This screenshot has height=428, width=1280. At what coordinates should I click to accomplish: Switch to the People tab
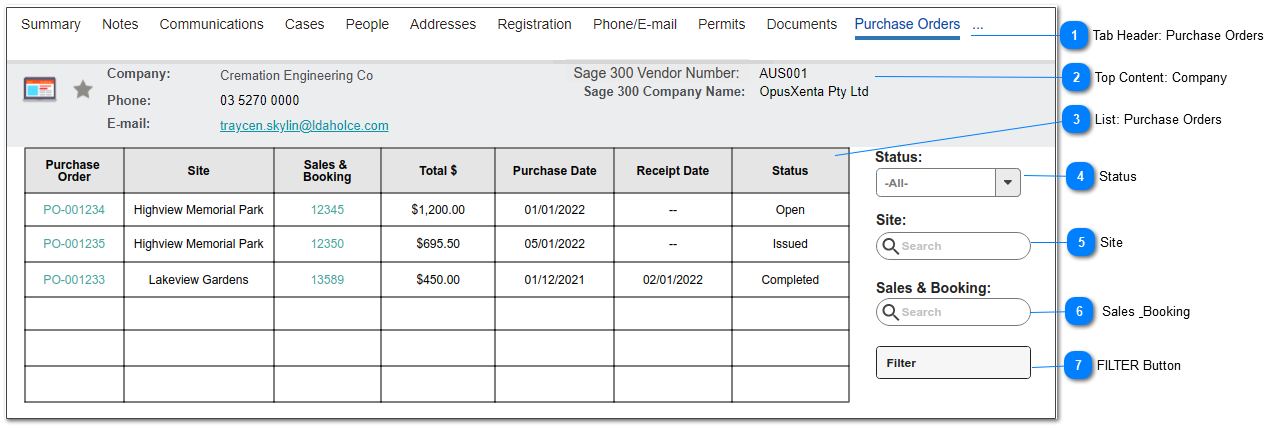pyautogui.click(x=367, y=24)
